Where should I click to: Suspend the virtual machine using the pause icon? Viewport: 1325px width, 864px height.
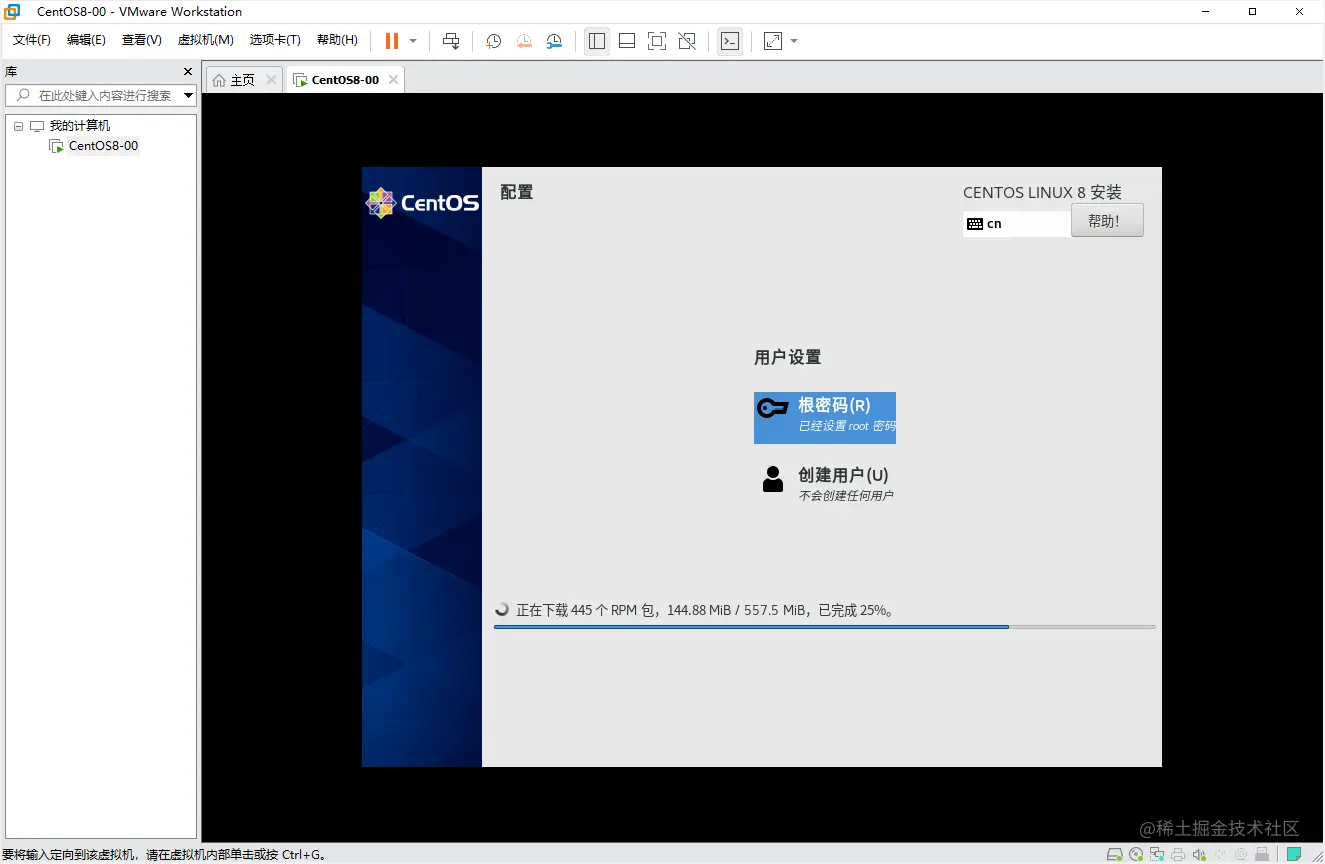pyautogui.click(x=390, y=41)
